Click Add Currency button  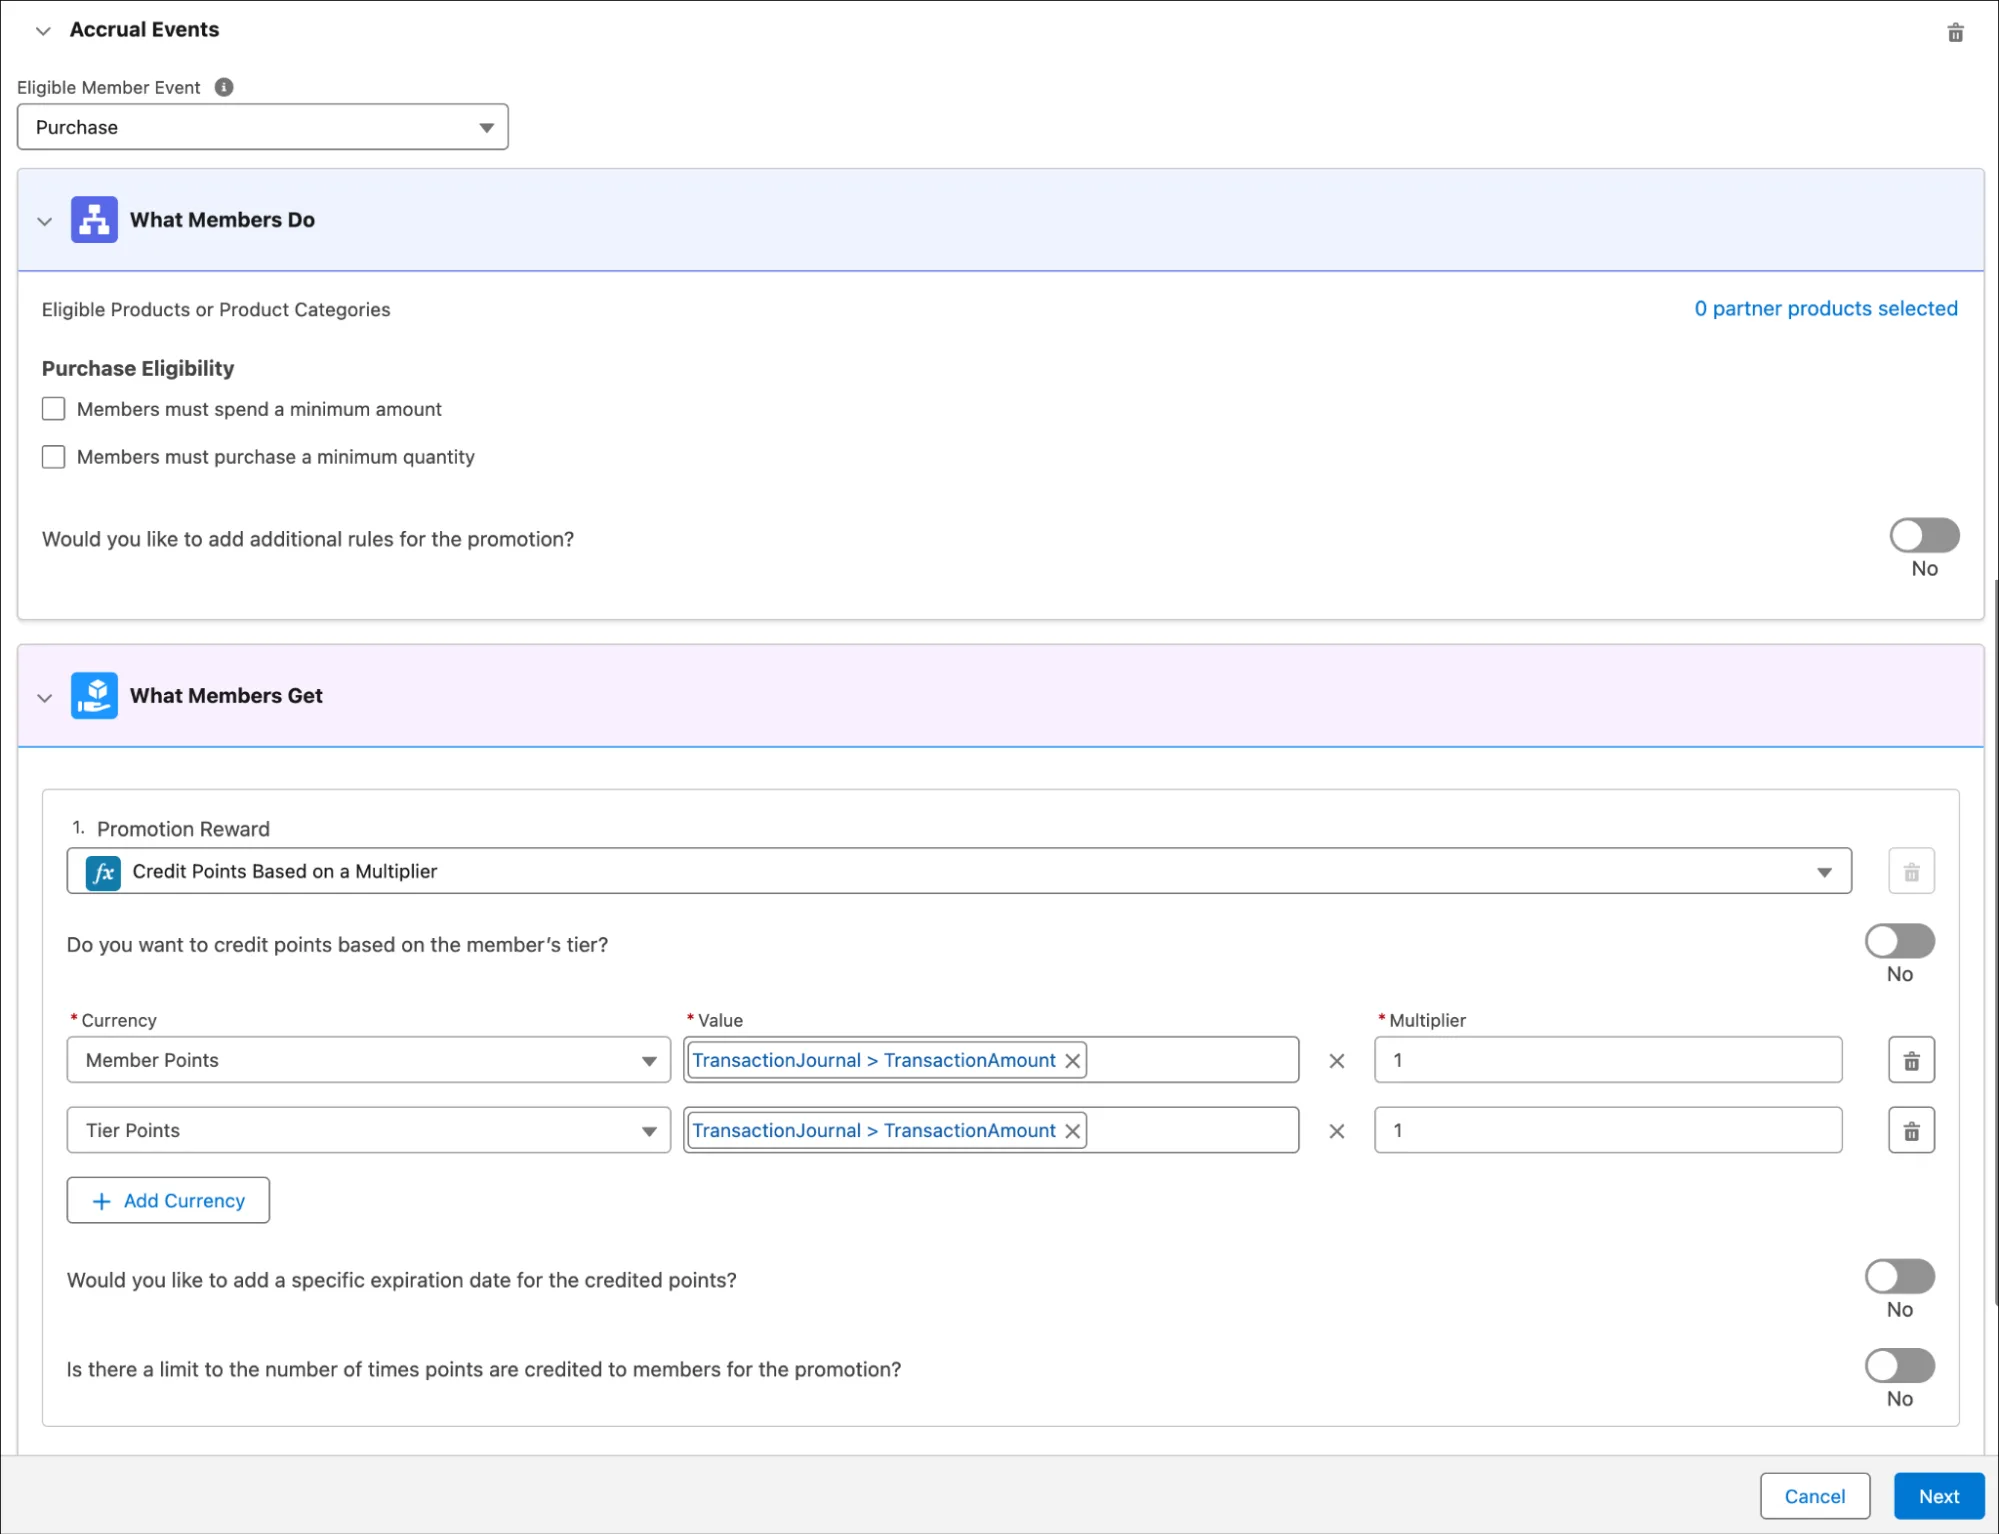pos(168,1200)
